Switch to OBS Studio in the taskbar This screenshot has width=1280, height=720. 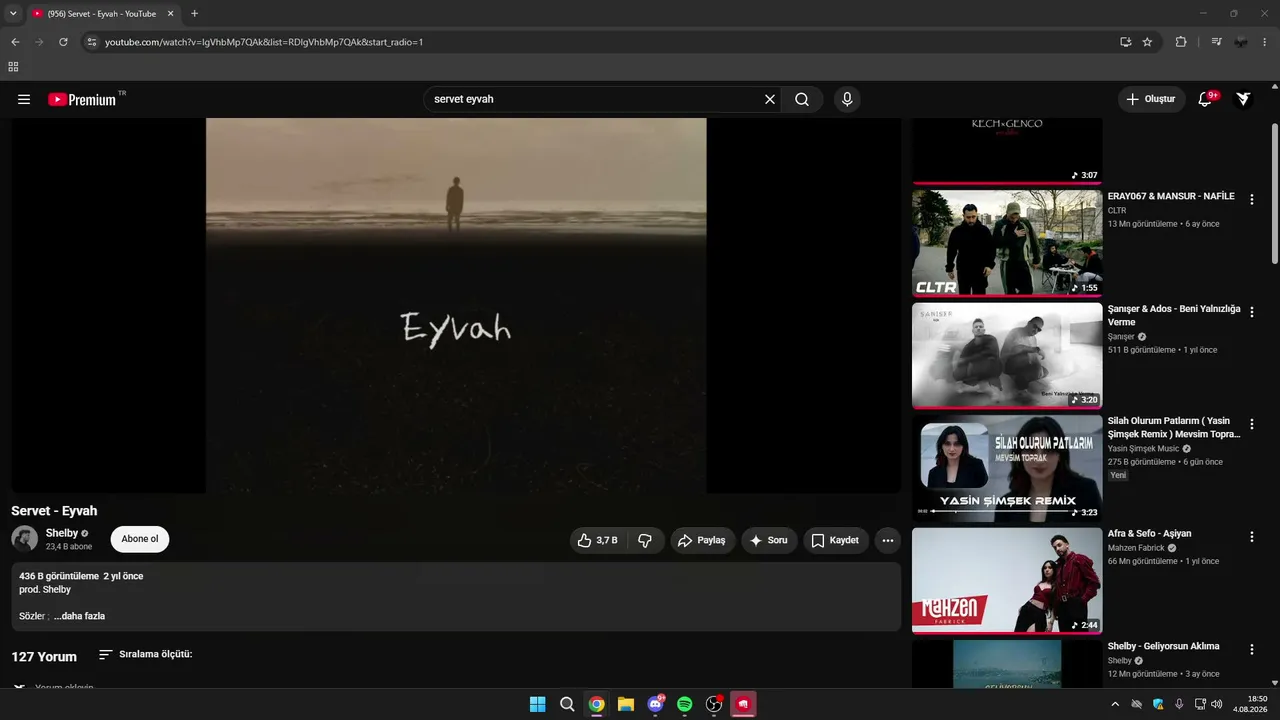coord(714,704)
